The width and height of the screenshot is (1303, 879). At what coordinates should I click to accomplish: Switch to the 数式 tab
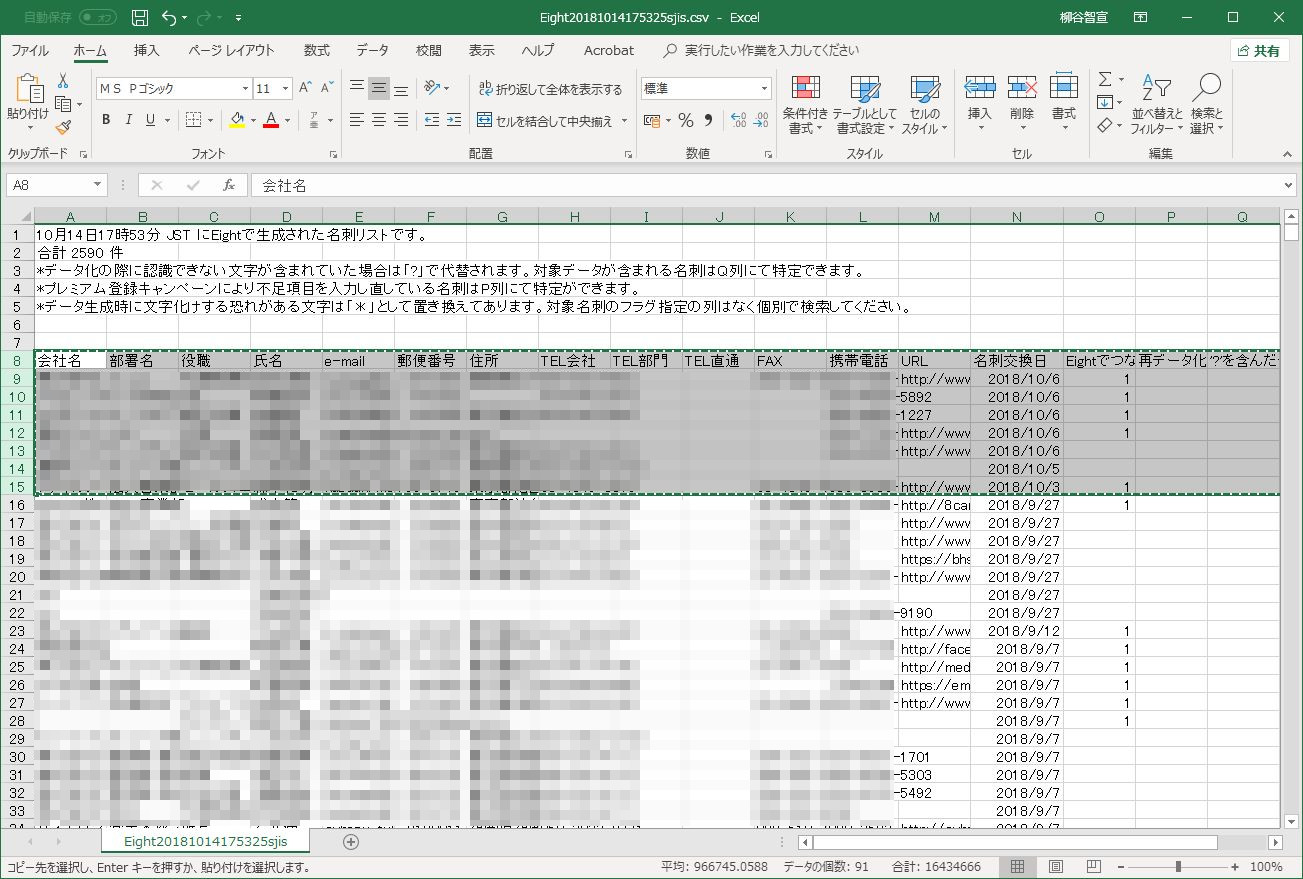[317, 50]
